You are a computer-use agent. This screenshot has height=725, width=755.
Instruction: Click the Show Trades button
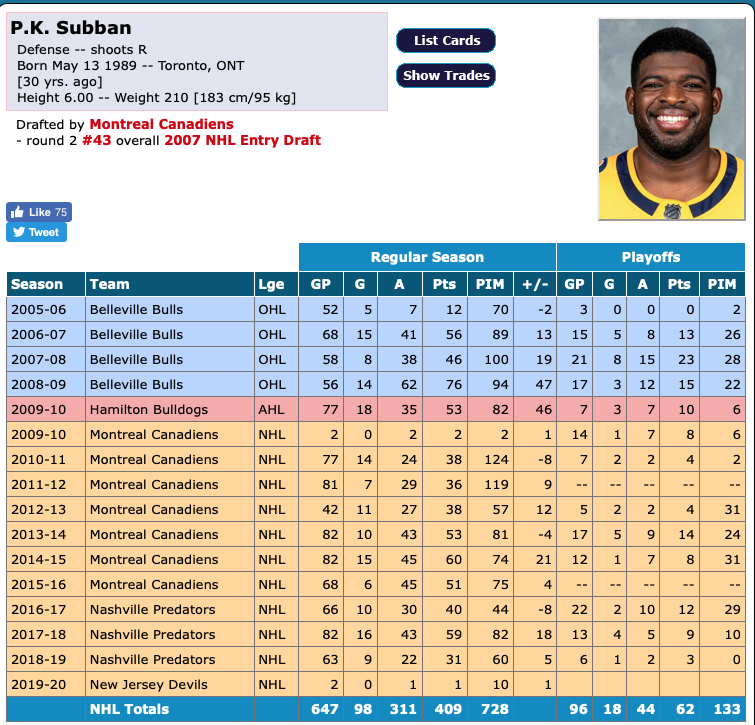(x=445, y=76)
